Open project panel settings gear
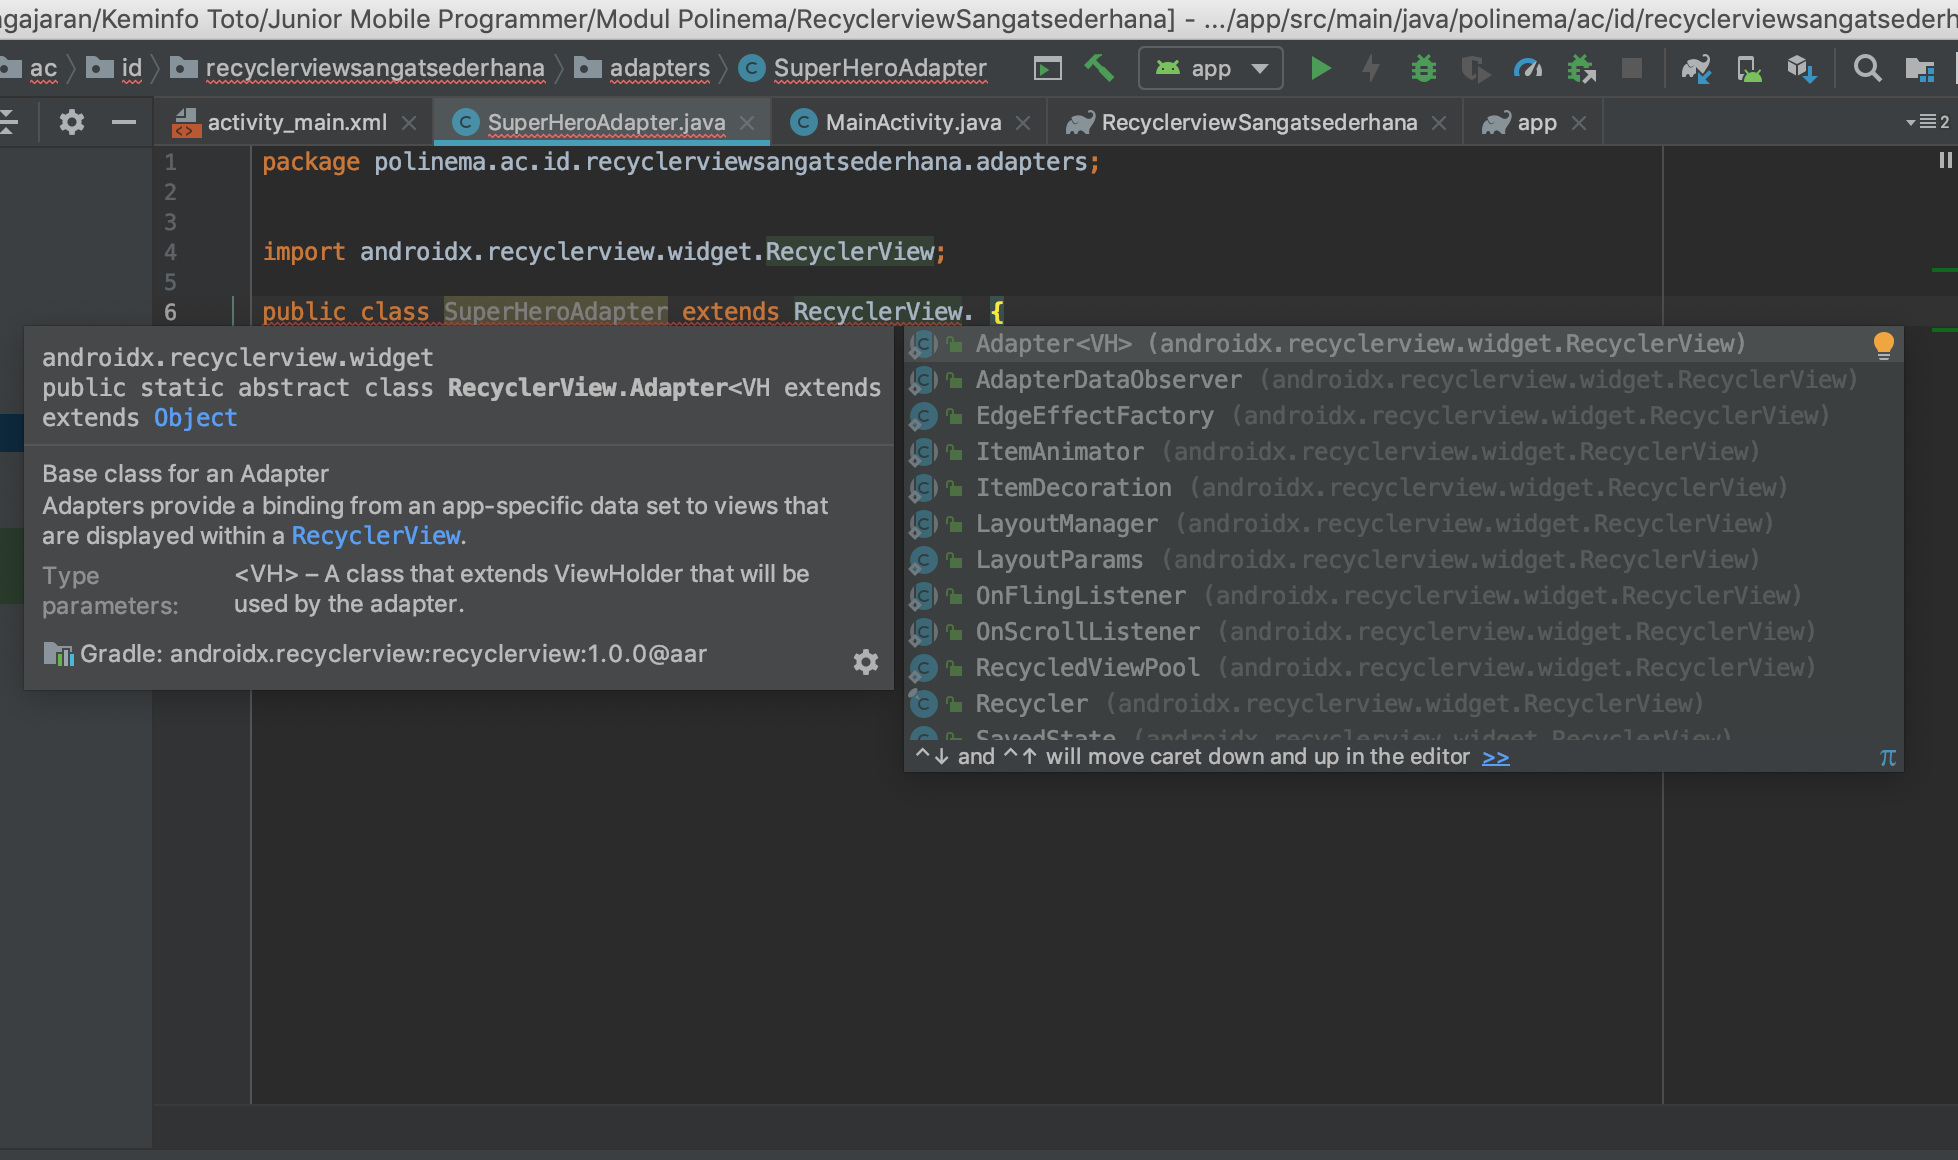The width and height of the screenshot is (1958, 1160). pyautogui.click(x=71, y=122)
